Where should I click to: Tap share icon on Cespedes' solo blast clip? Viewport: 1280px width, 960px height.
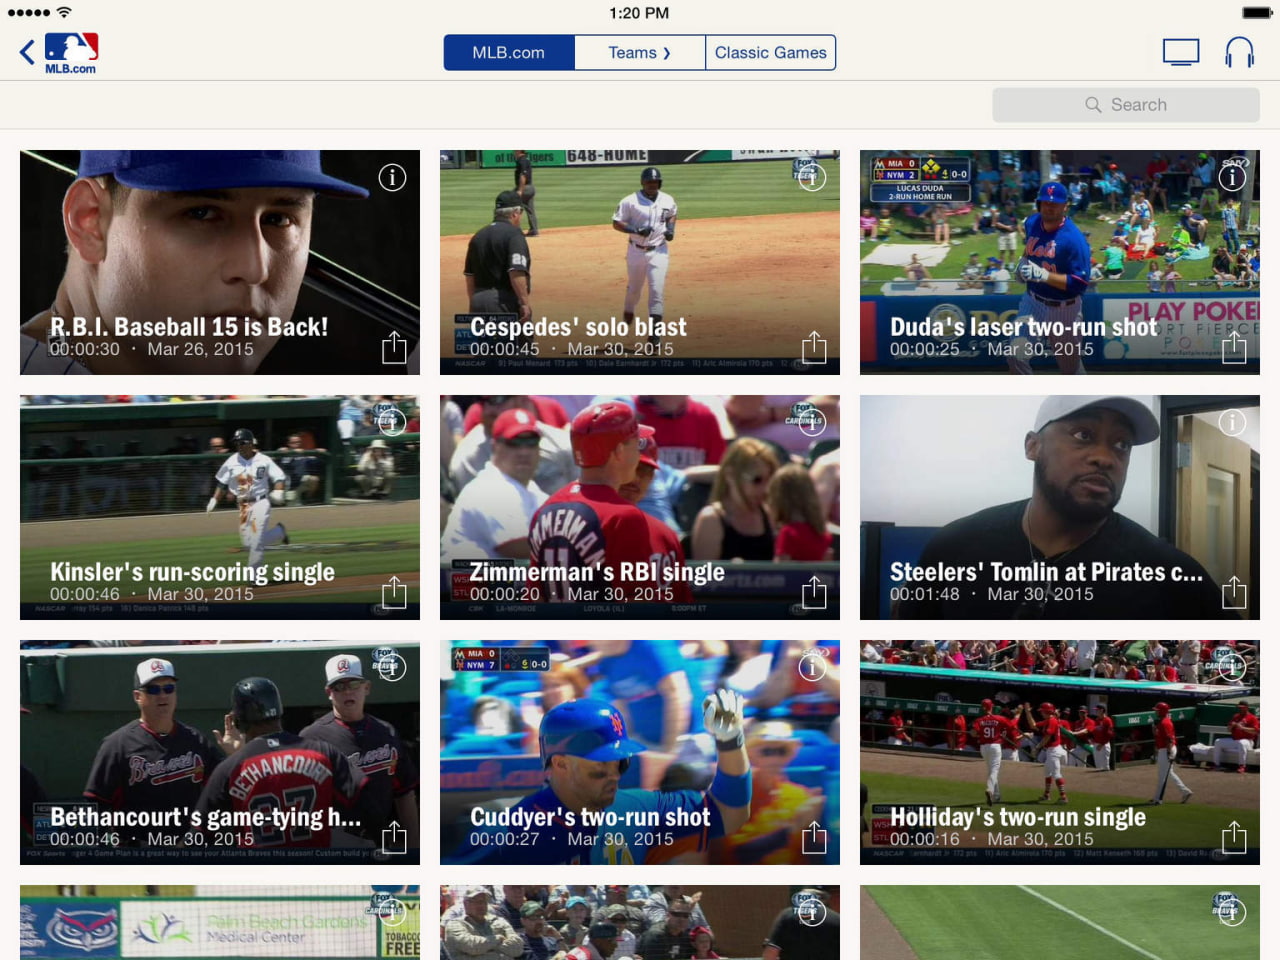813,348
